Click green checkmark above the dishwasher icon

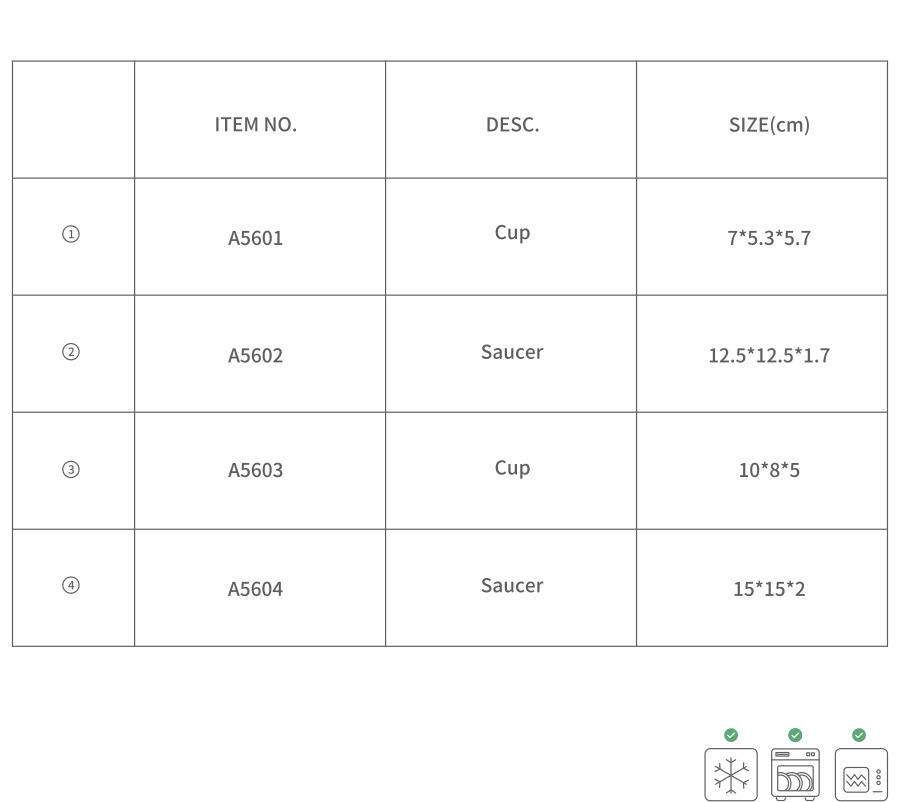point(795,735)
